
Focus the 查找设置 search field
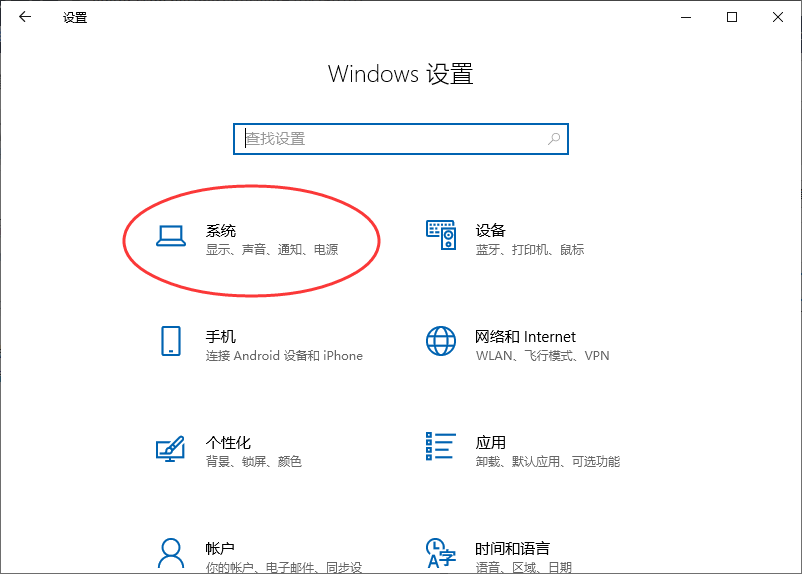[400, 139]
